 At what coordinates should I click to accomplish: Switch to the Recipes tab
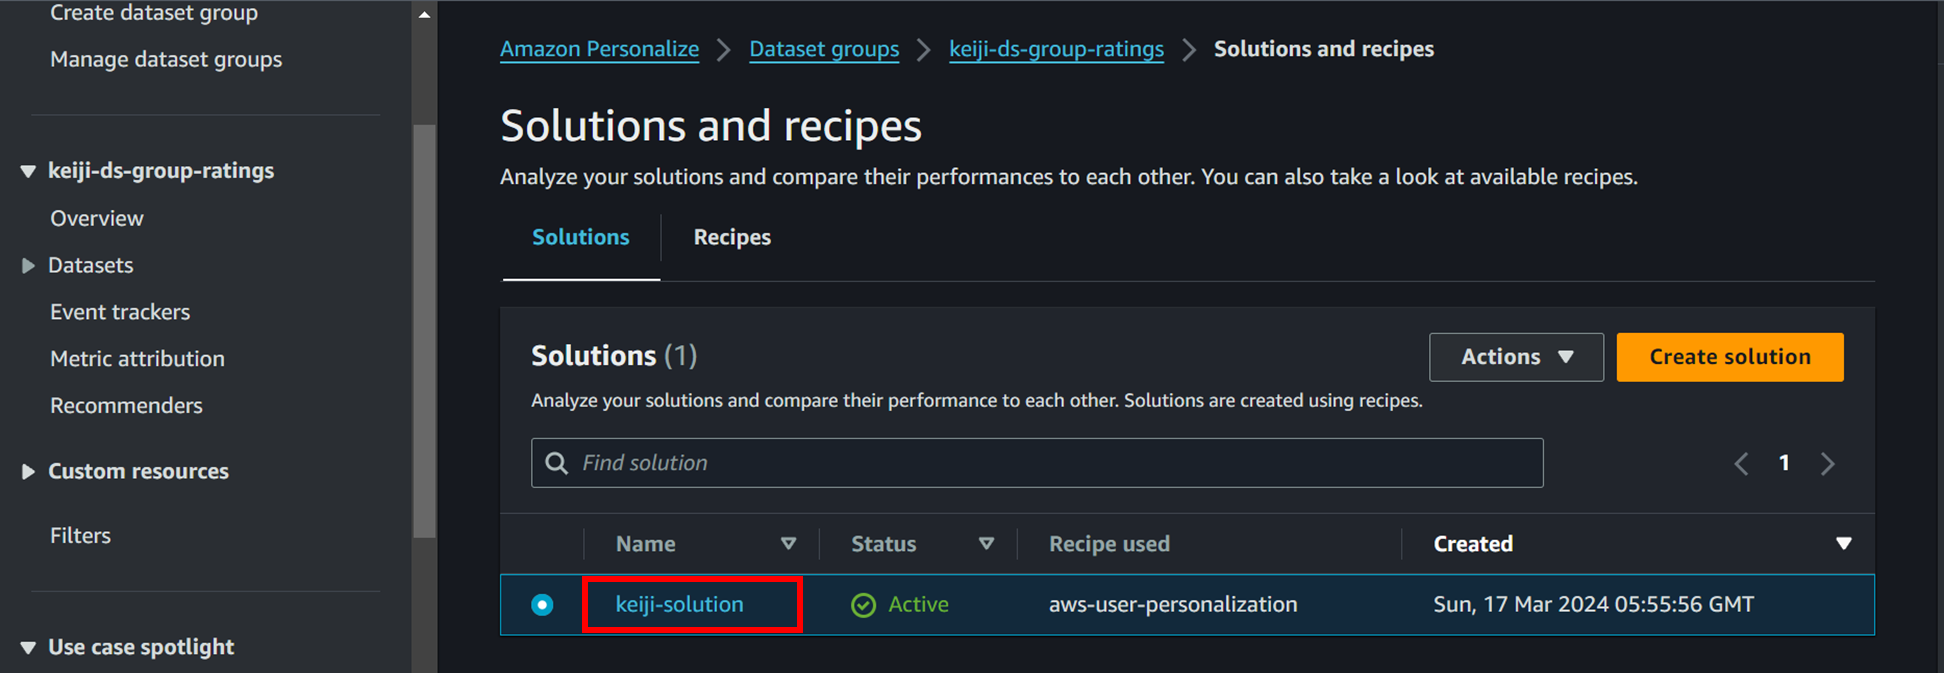pyautogui.click(x=732, y=237)
